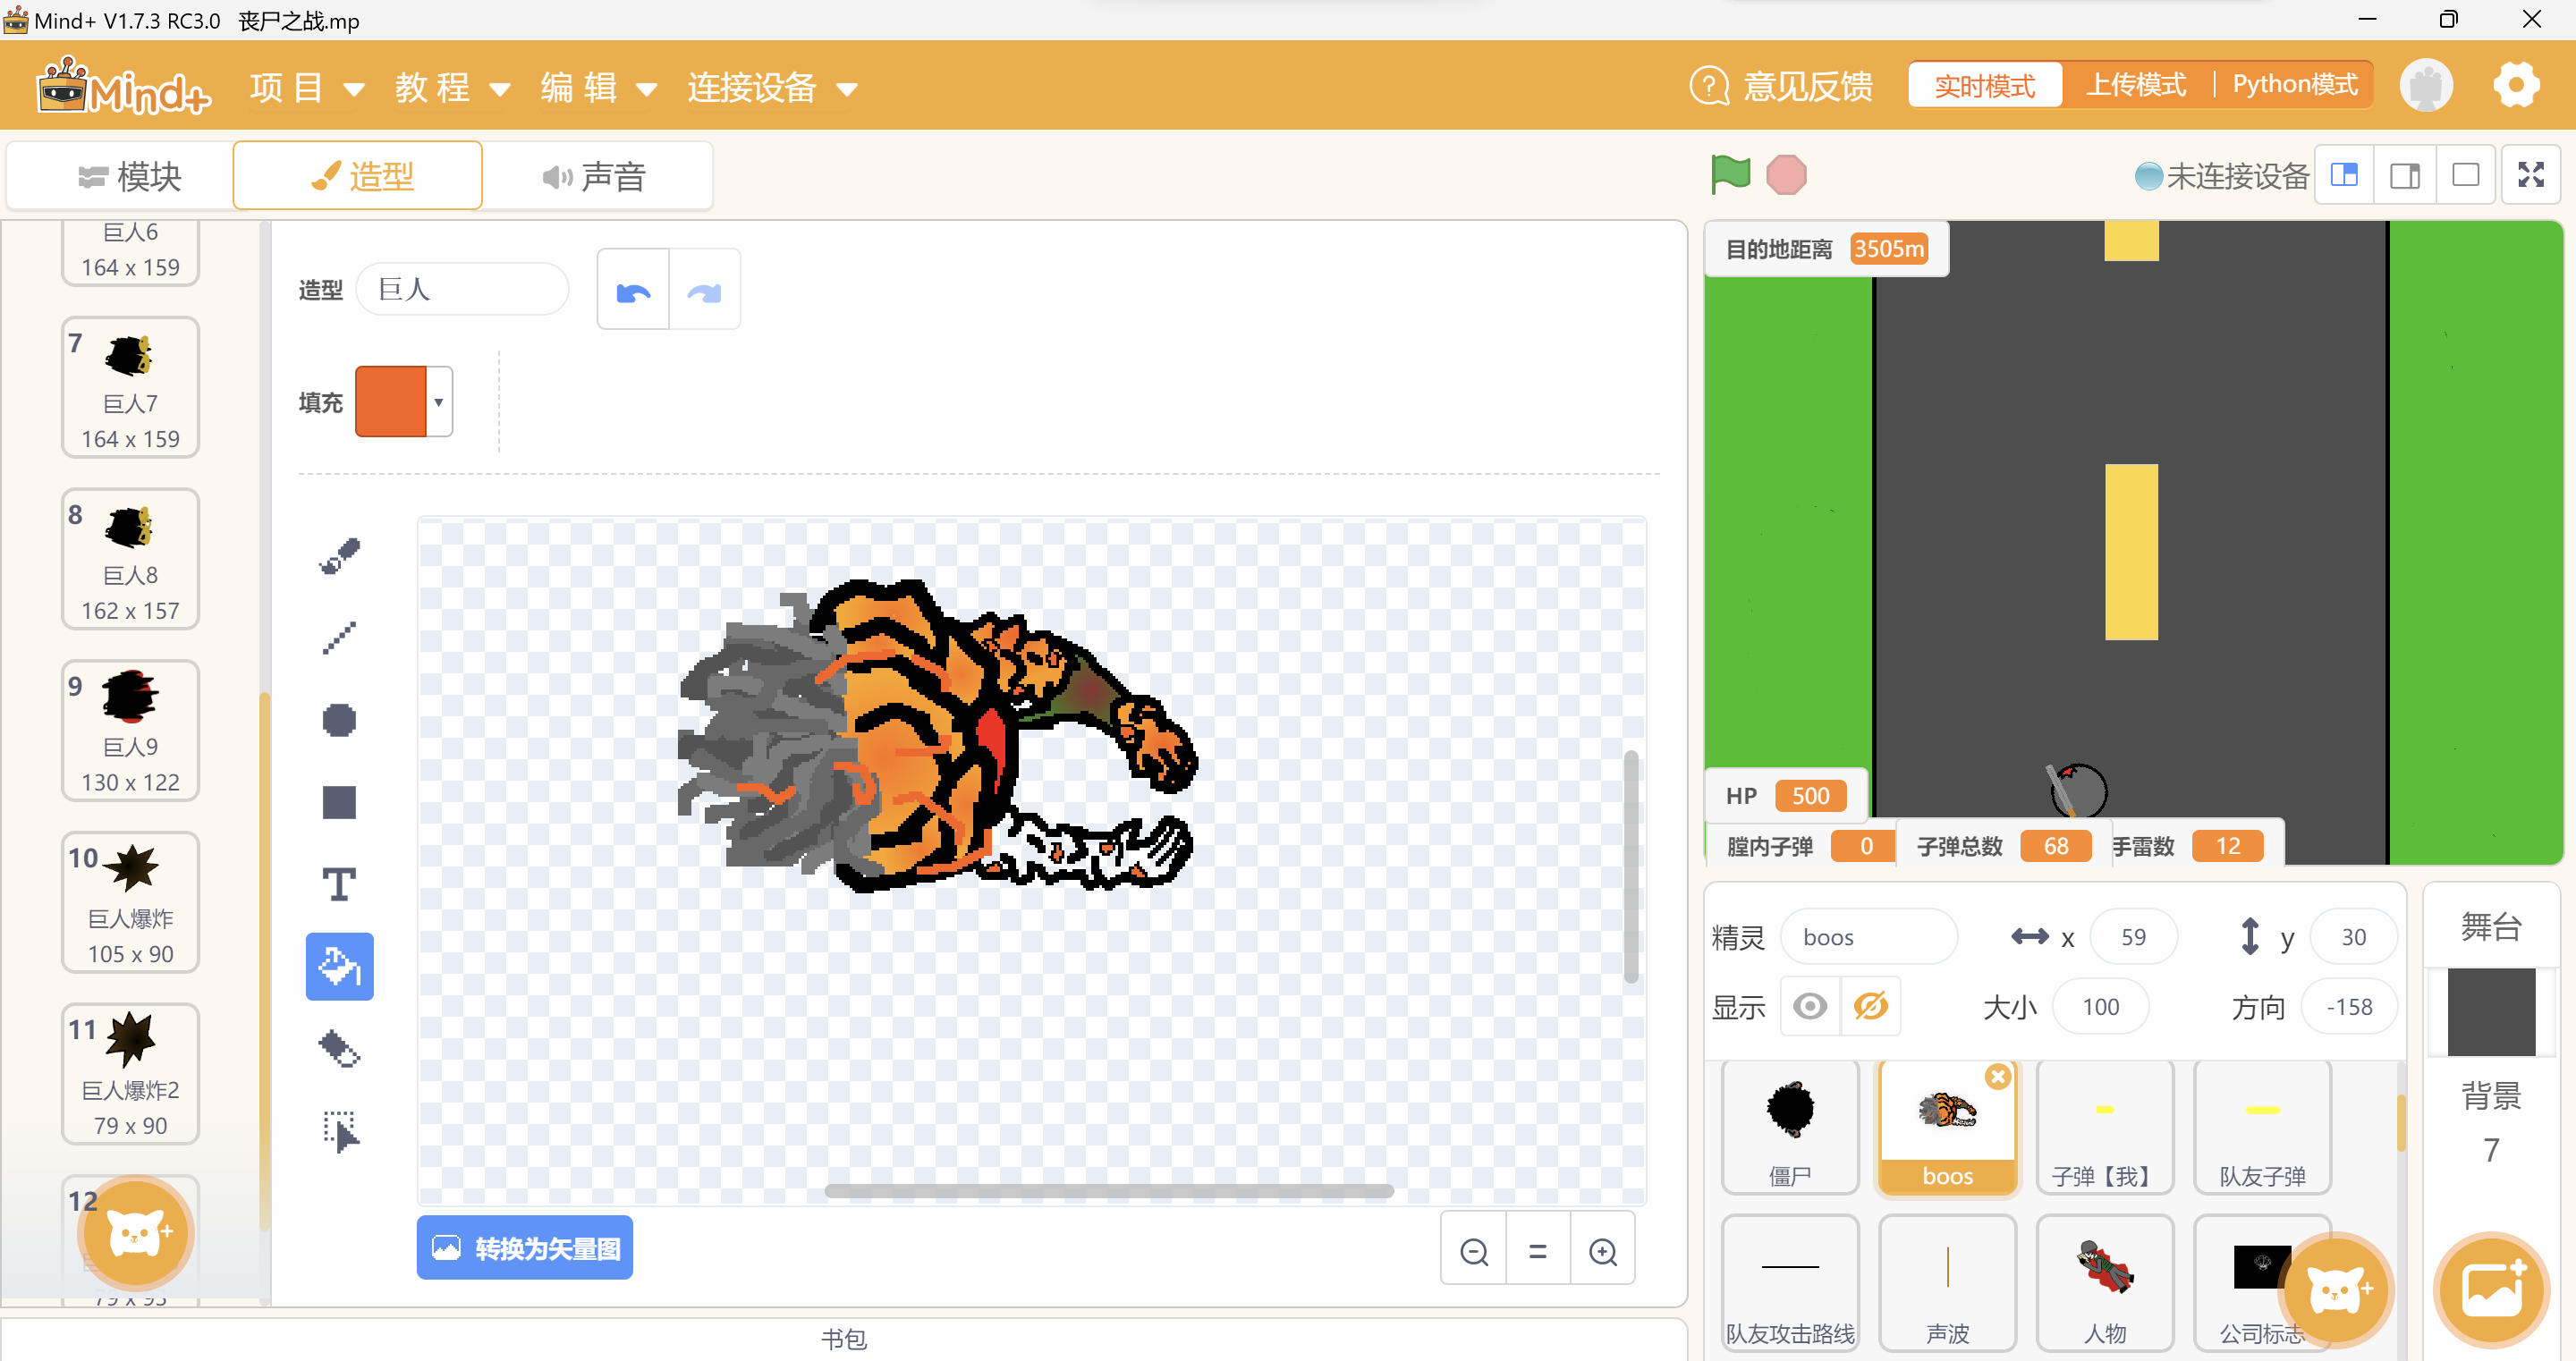
Task: Open the 模块 tab
Action: pos(128,176)
